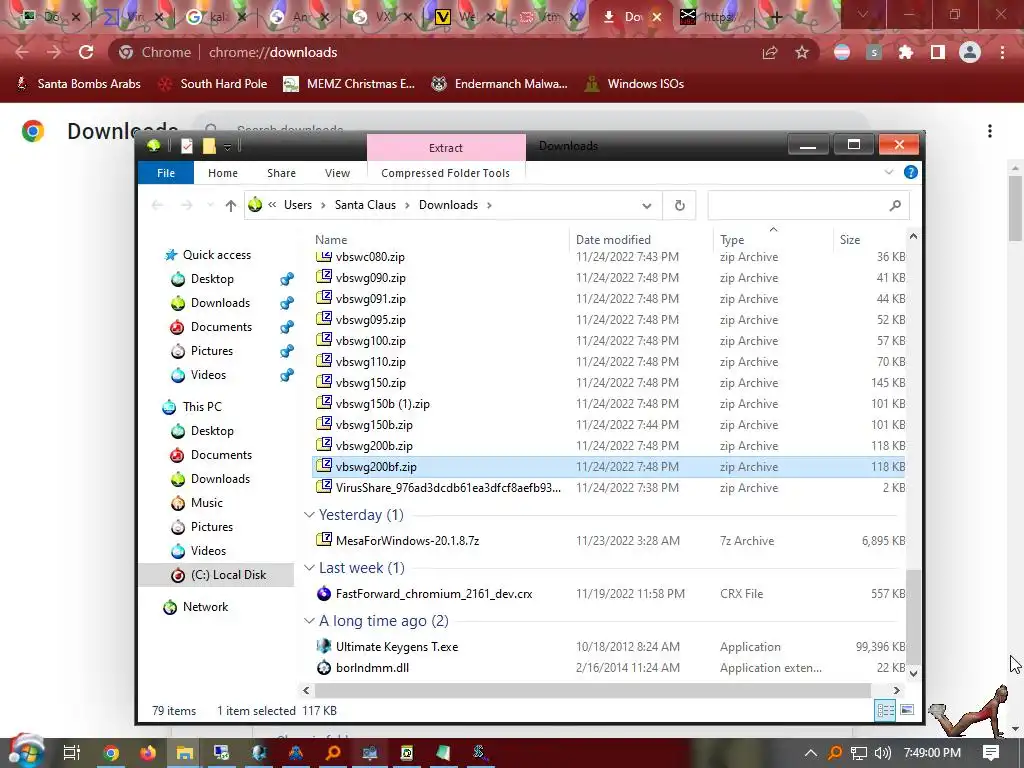
Task: Open the Share ribbon tab
Action: [x=281, y=173]
